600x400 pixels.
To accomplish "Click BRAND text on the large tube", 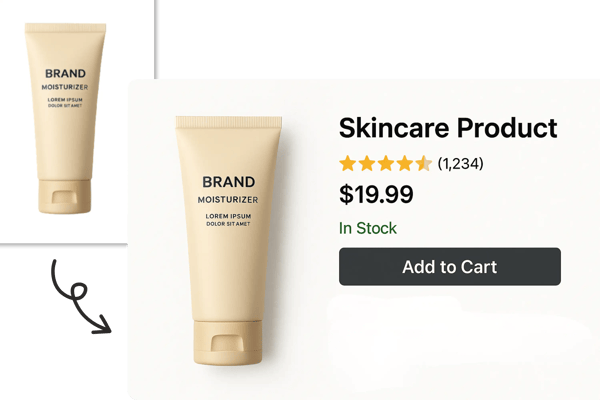I will click(x=228, y=182).
